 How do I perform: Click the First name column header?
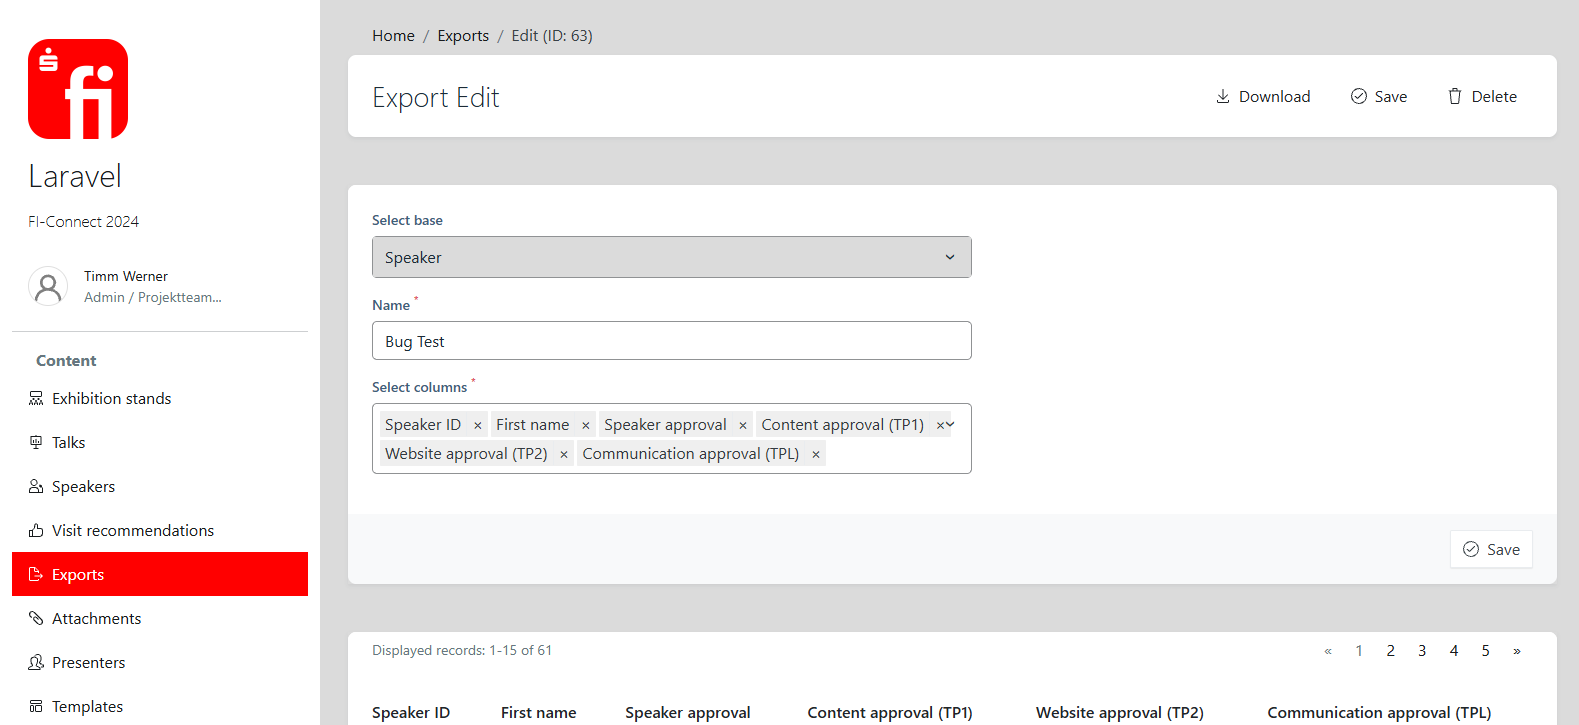538,713
